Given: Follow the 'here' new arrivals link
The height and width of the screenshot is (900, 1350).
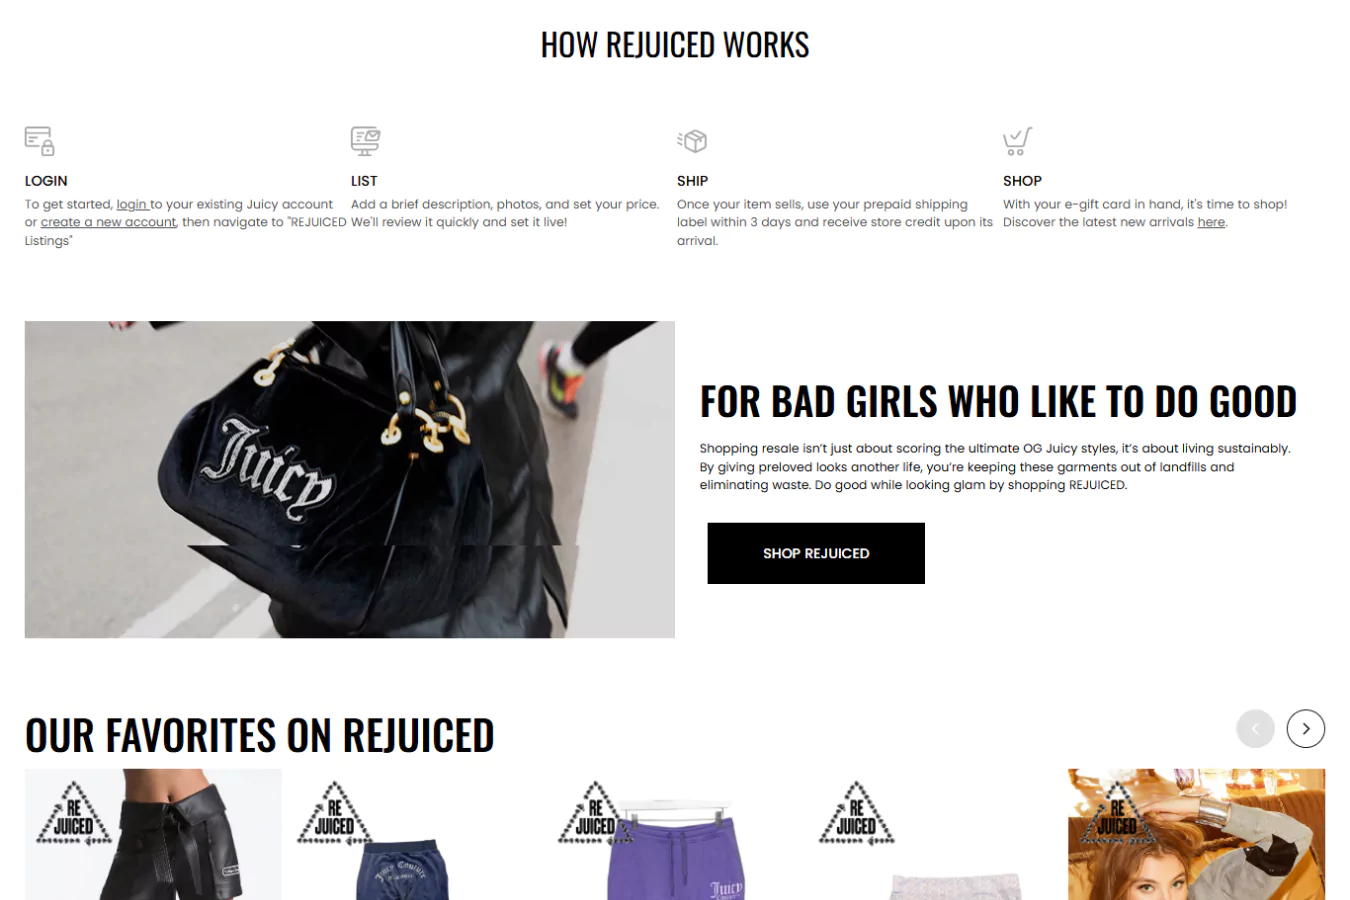Looking at the screenshot, I should coord(1211,222).
